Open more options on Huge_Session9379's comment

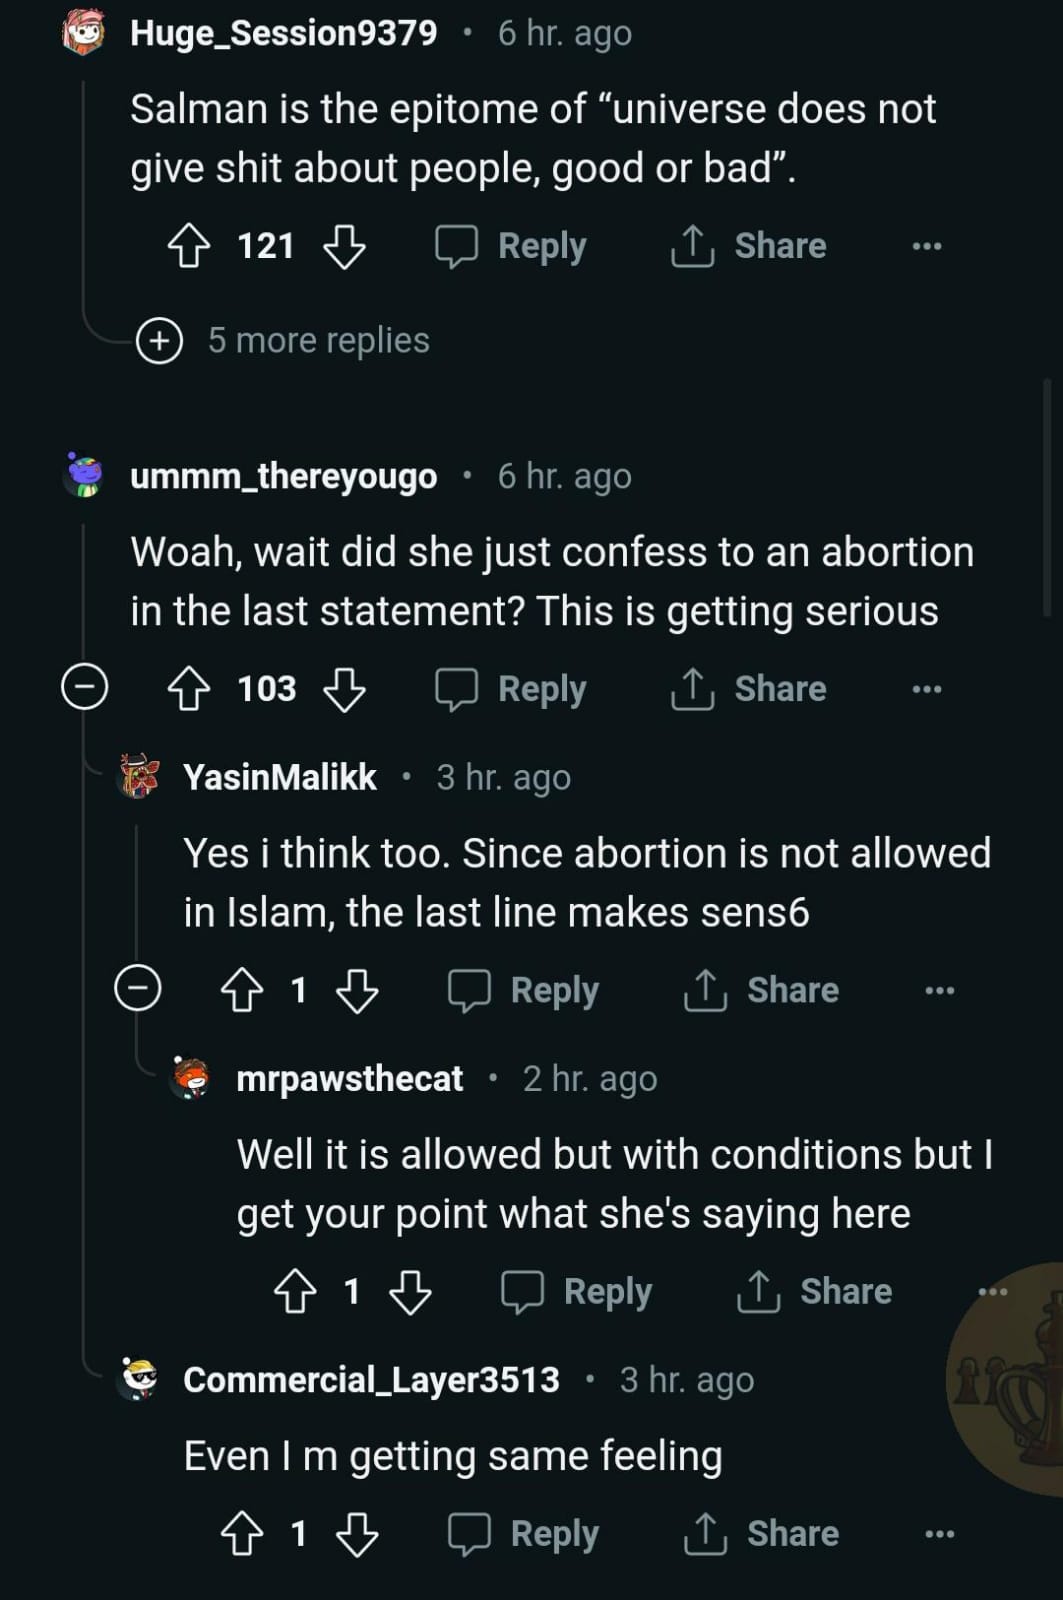pyautogui.click(x=926, y=246)
